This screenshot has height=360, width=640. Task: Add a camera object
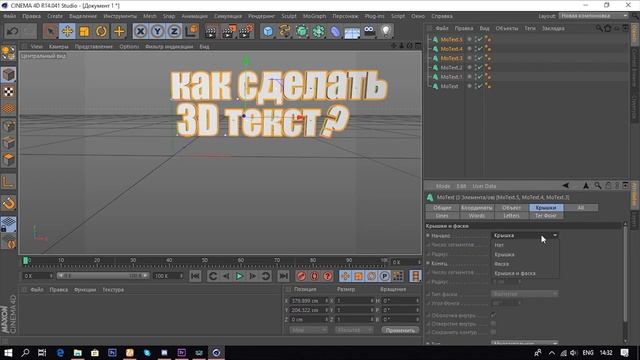tap(369, 31)
